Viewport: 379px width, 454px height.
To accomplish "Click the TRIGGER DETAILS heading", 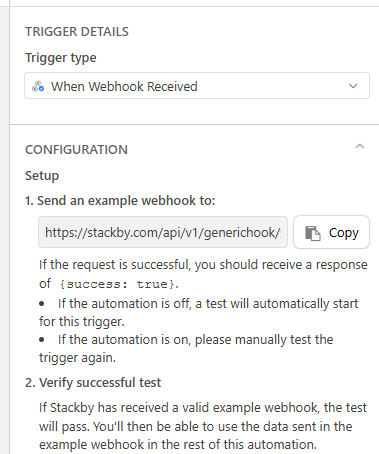I will tap(77, 32).
